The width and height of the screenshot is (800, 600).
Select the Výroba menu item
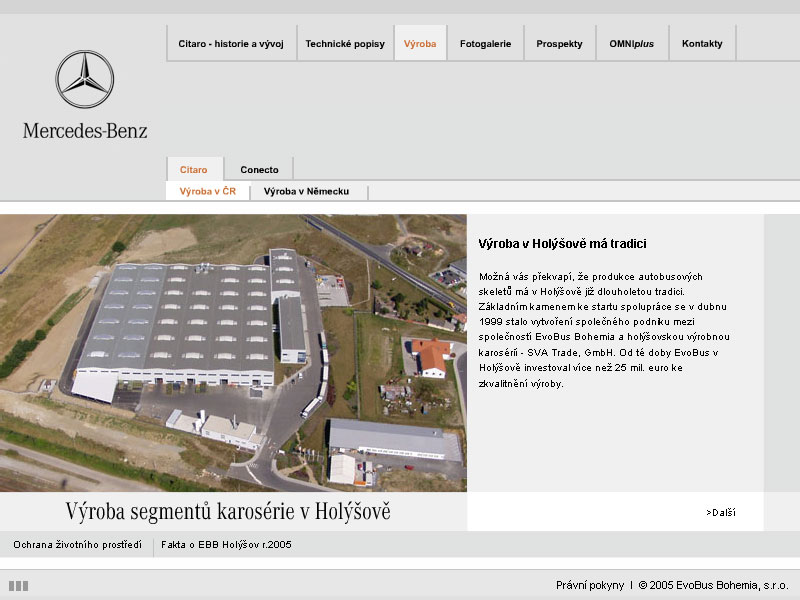coord(420,44)
